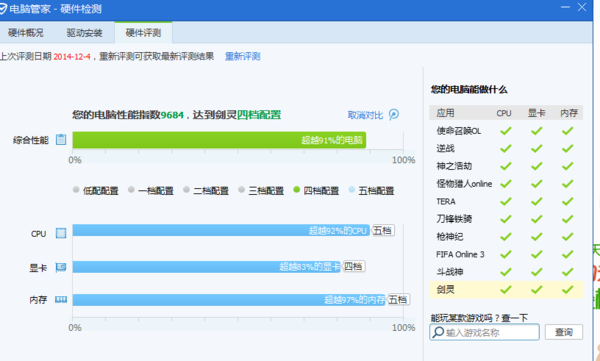Select the 使命召唤OL row
600x361 pixels.
click(x=506, y=131)
